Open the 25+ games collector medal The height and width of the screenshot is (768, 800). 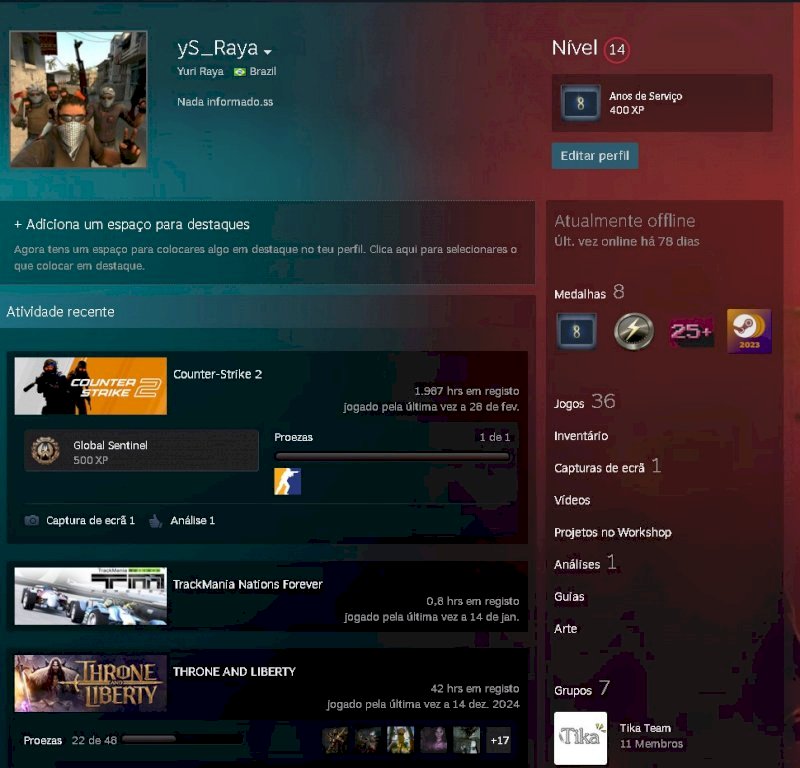691,332
